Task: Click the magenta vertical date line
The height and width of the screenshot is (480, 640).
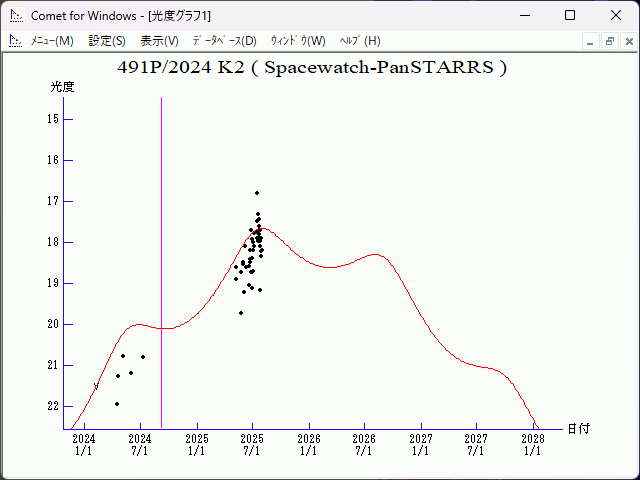Action: pyautogui.click(x=162, y=263)
